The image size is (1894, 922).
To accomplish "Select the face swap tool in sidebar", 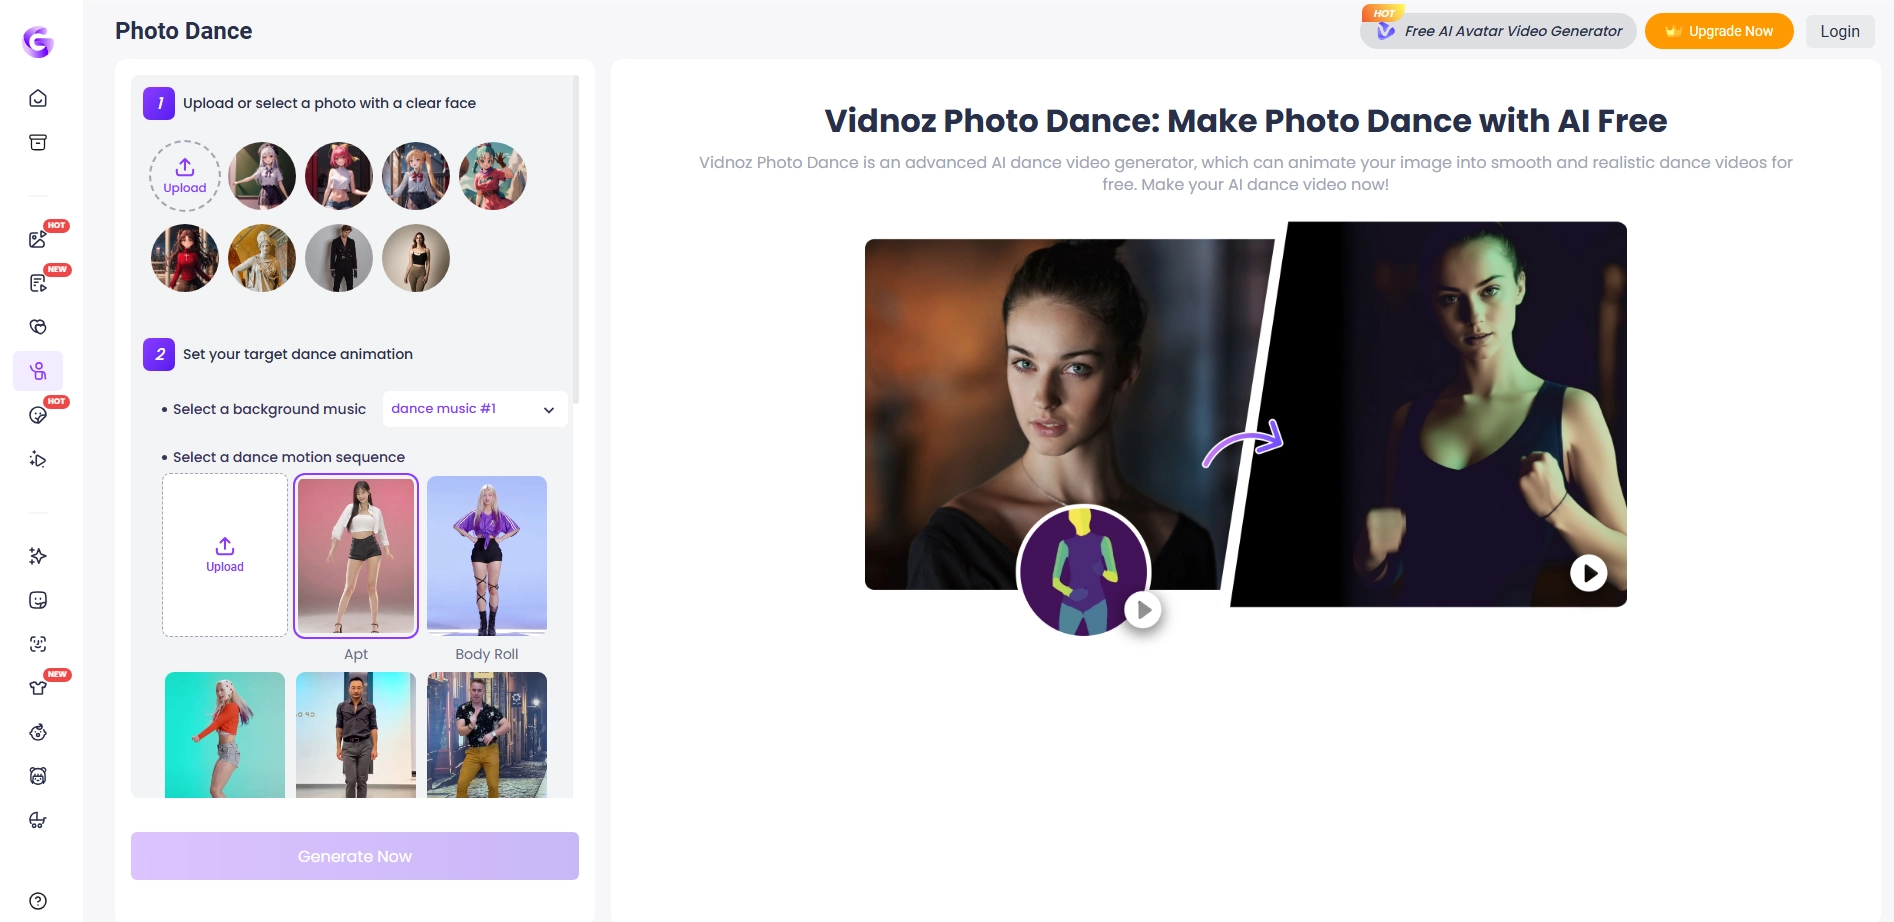I will [37, 643].
